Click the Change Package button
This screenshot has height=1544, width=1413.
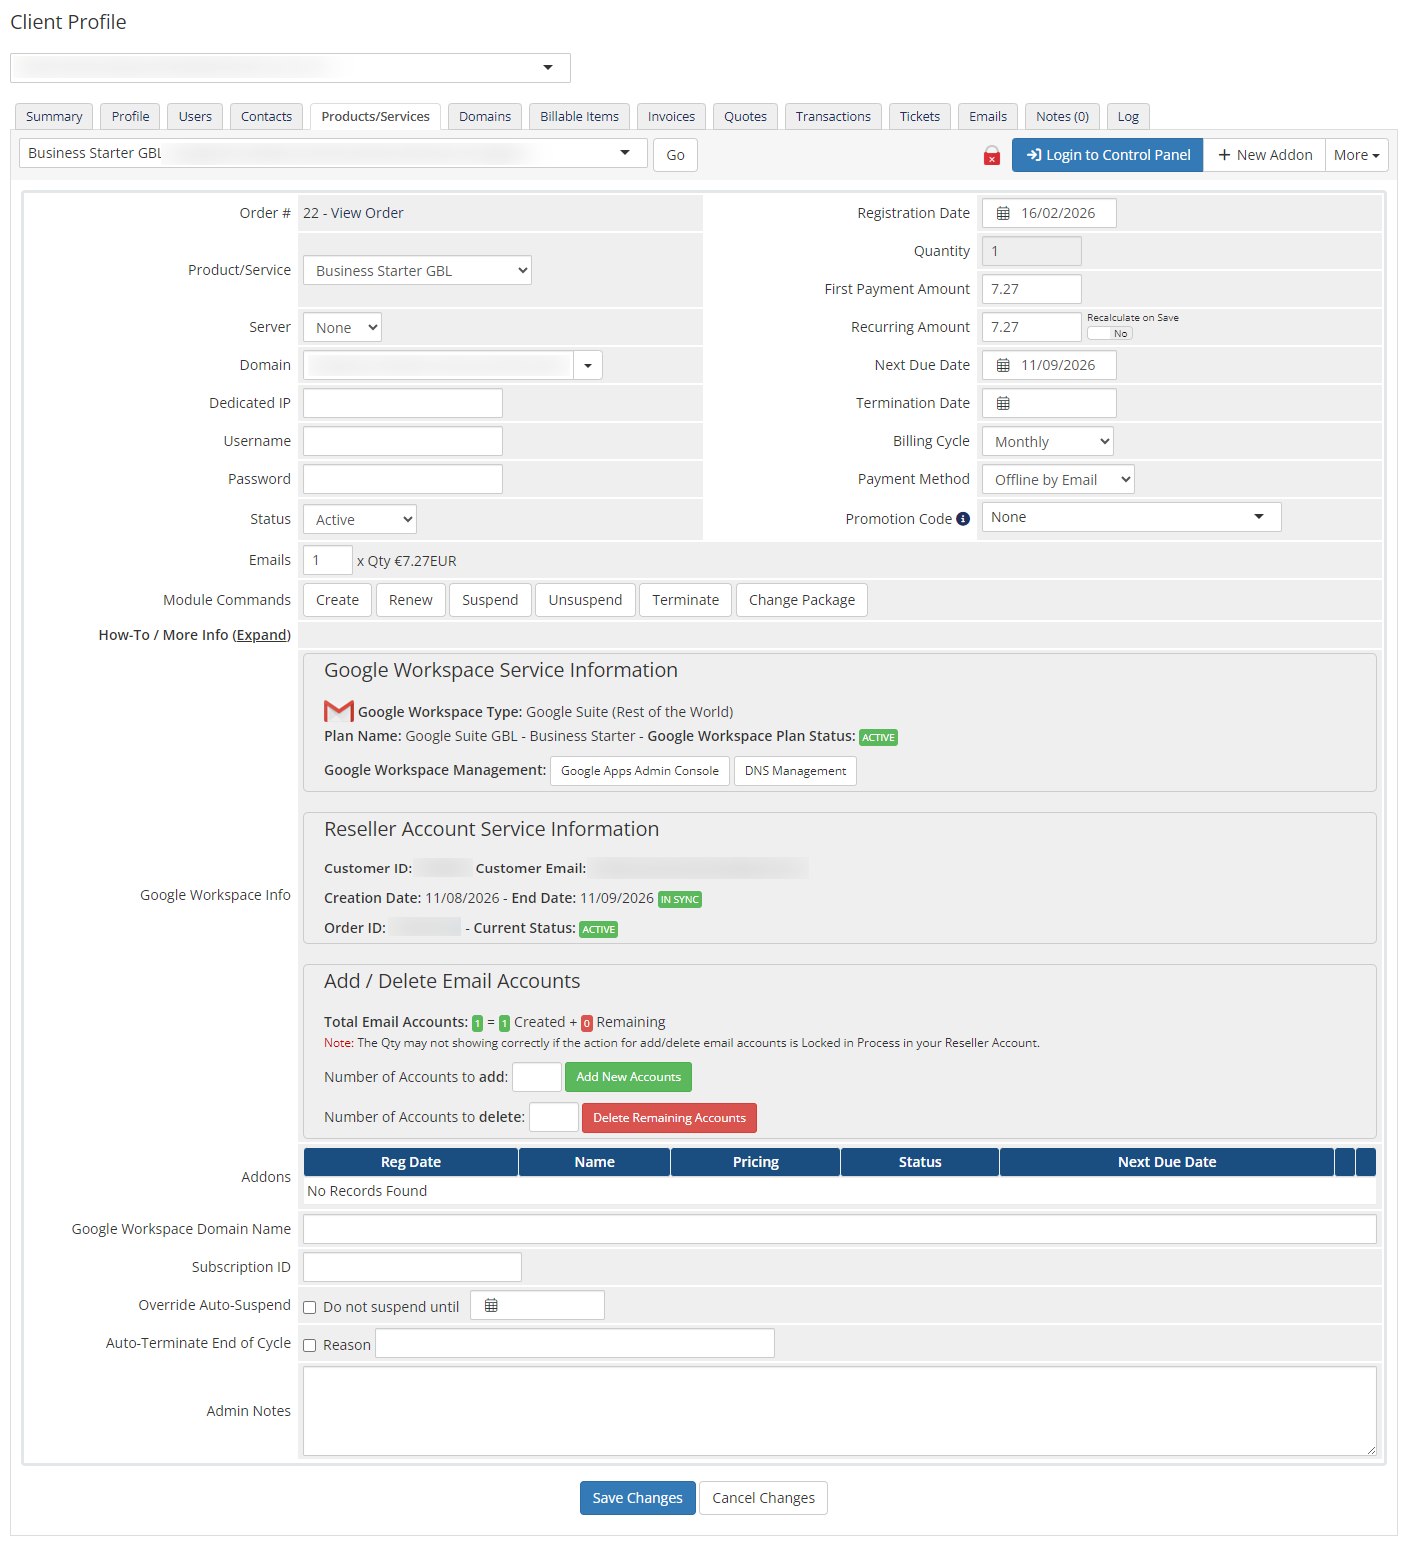click(801, 600)
